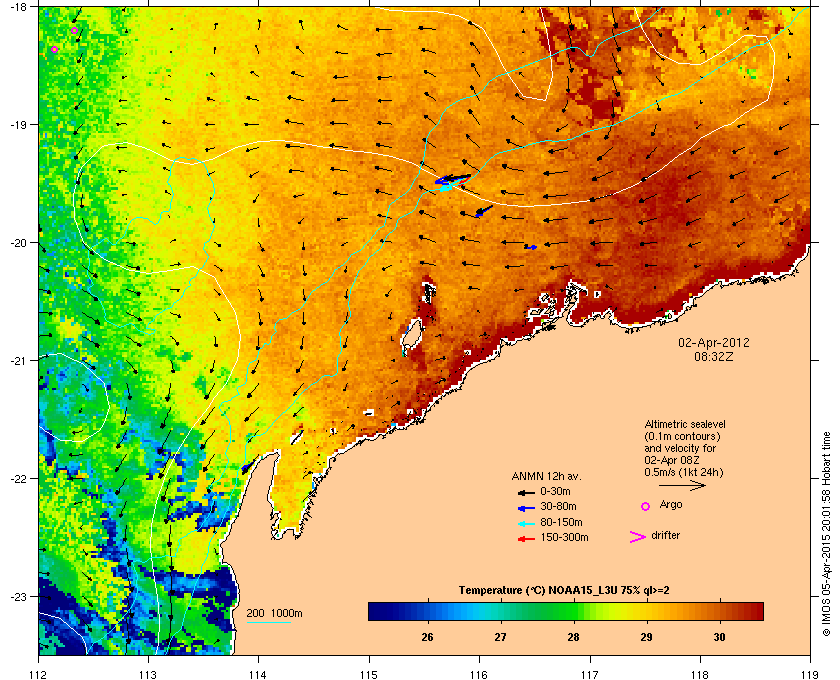Image resolution: width=840 pixels, height=680 pixels.
Task: Click the upper Argo float marker near 18.2S
Action: coord(74,31)
